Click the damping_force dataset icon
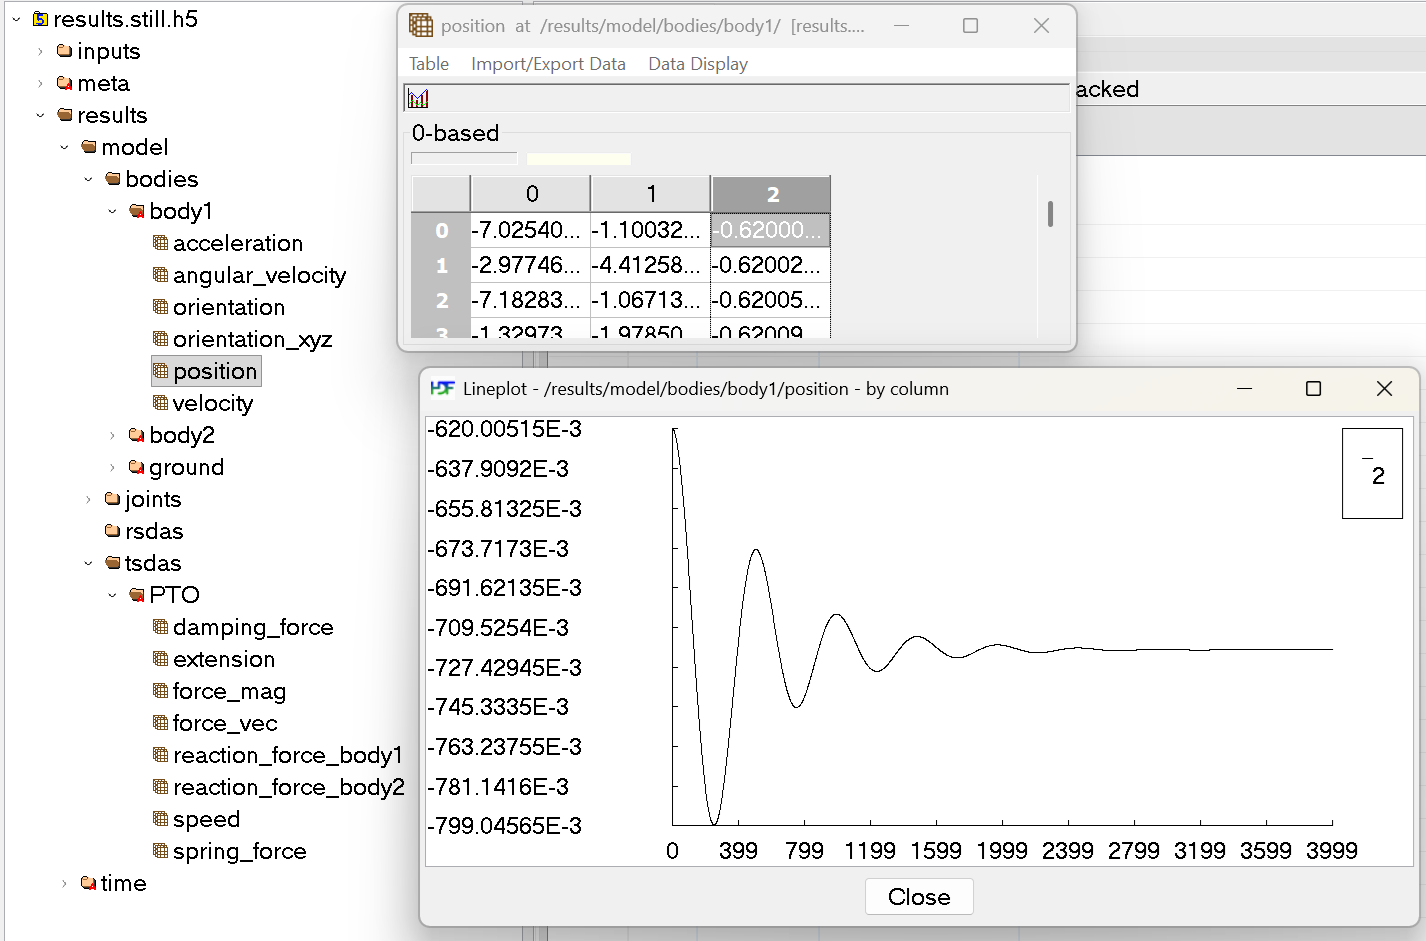 click(160, 627)
